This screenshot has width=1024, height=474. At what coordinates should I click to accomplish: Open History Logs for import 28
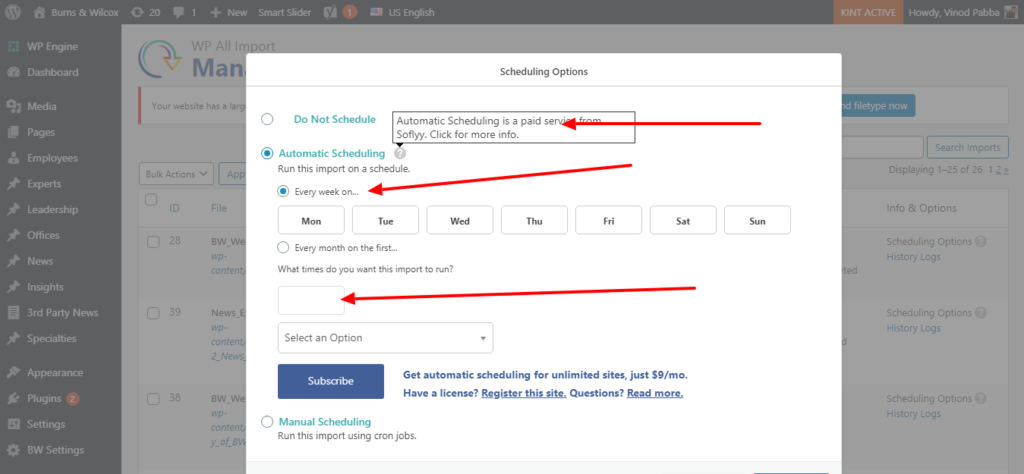pos(913,257)
